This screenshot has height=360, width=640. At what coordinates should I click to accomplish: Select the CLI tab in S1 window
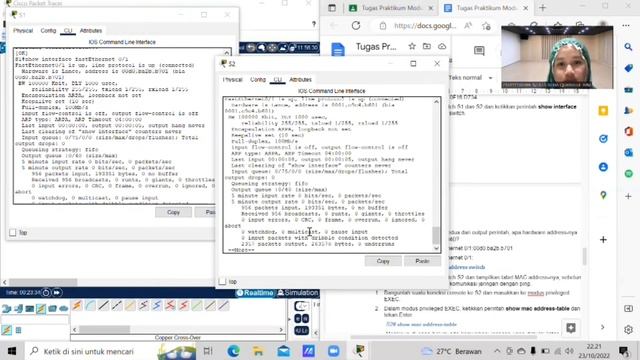point(68,31)
